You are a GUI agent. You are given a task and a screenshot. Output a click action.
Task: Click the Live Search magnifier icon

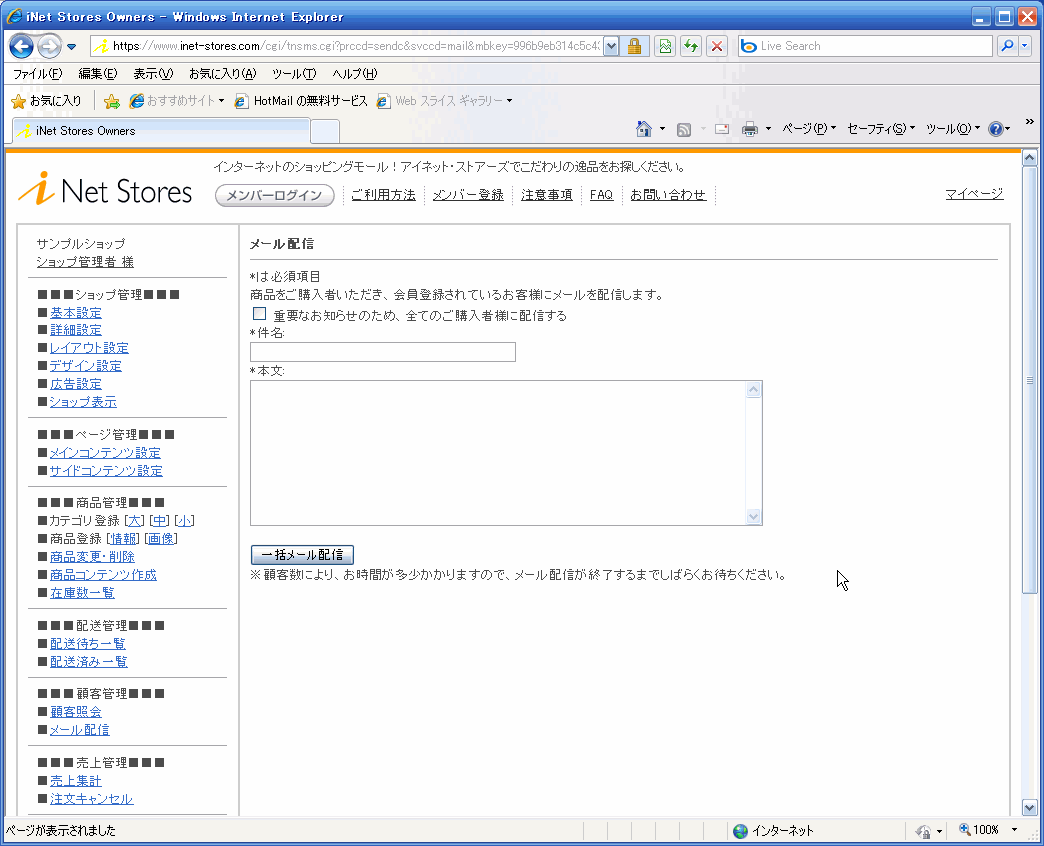click(1006, 46)
